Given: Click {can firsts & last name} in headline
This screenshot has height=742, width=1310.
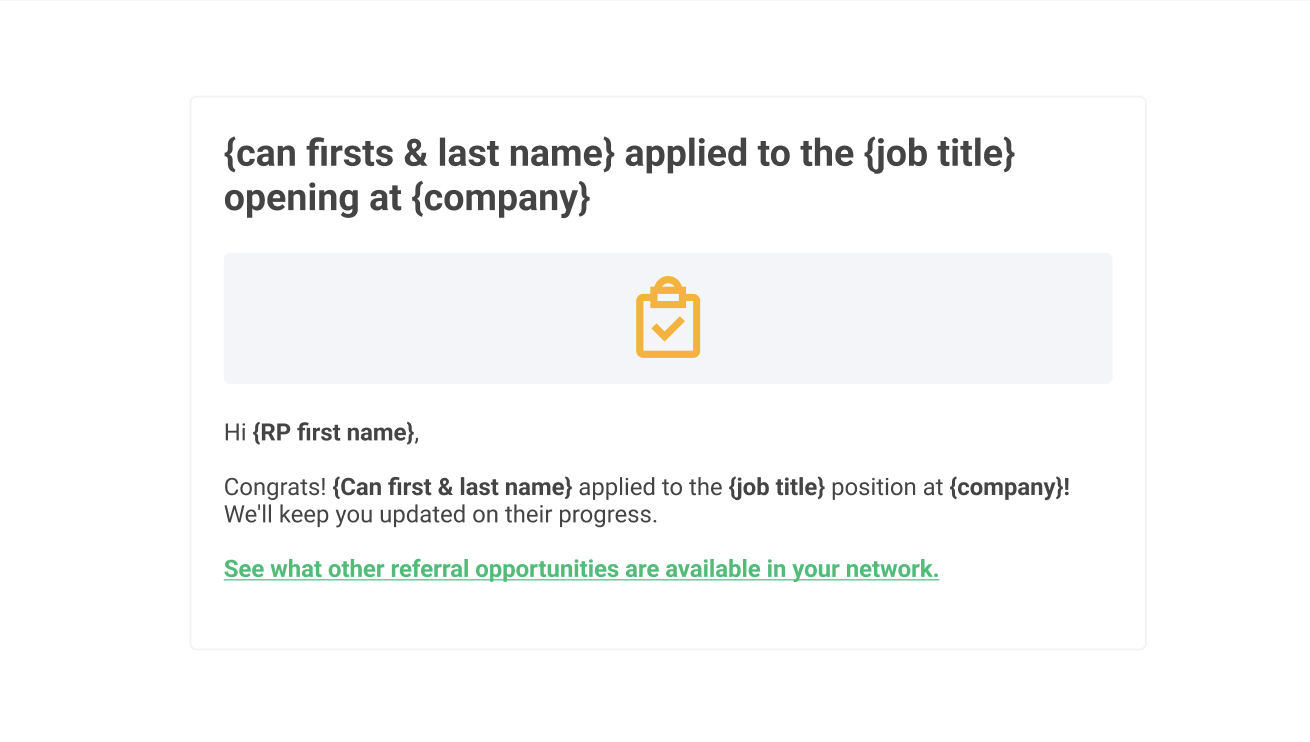Looking at the screenshot, I should [x=420, y=154].
